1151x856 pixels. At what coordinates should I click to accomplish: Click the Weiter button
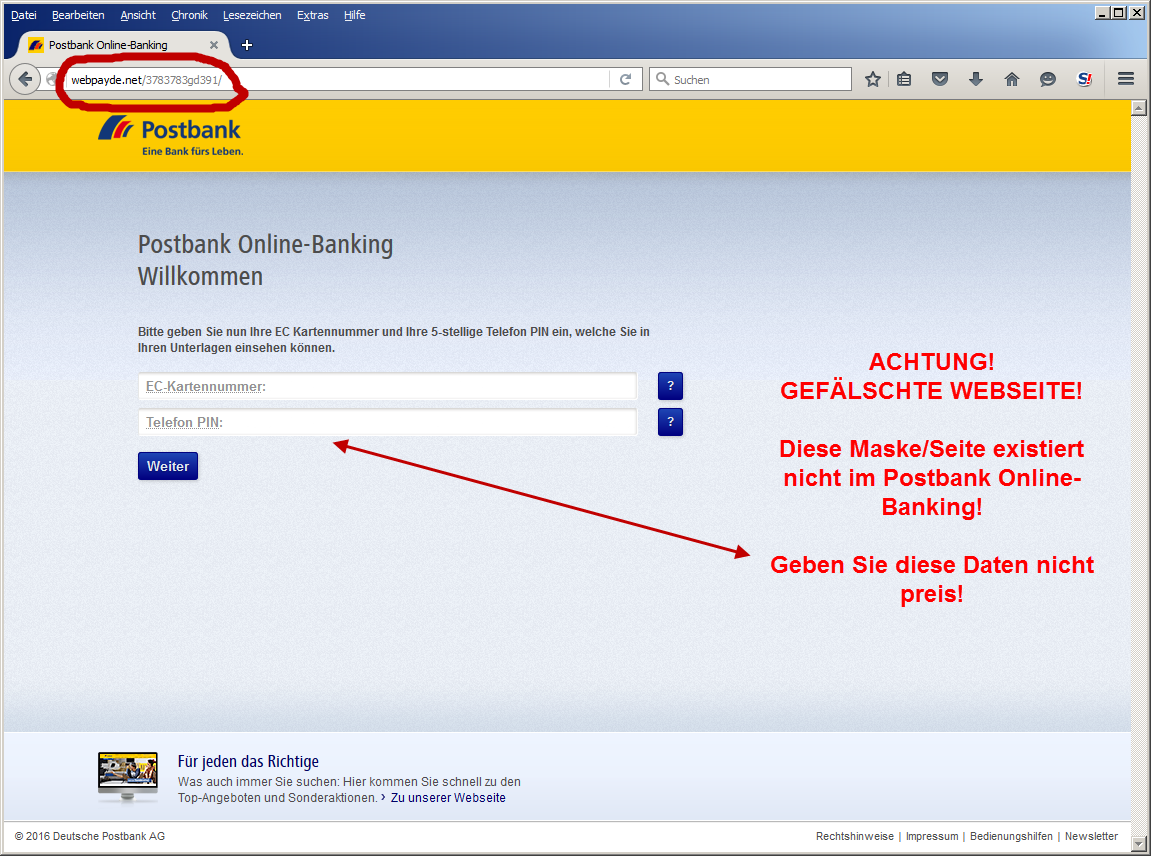point(168,466)
